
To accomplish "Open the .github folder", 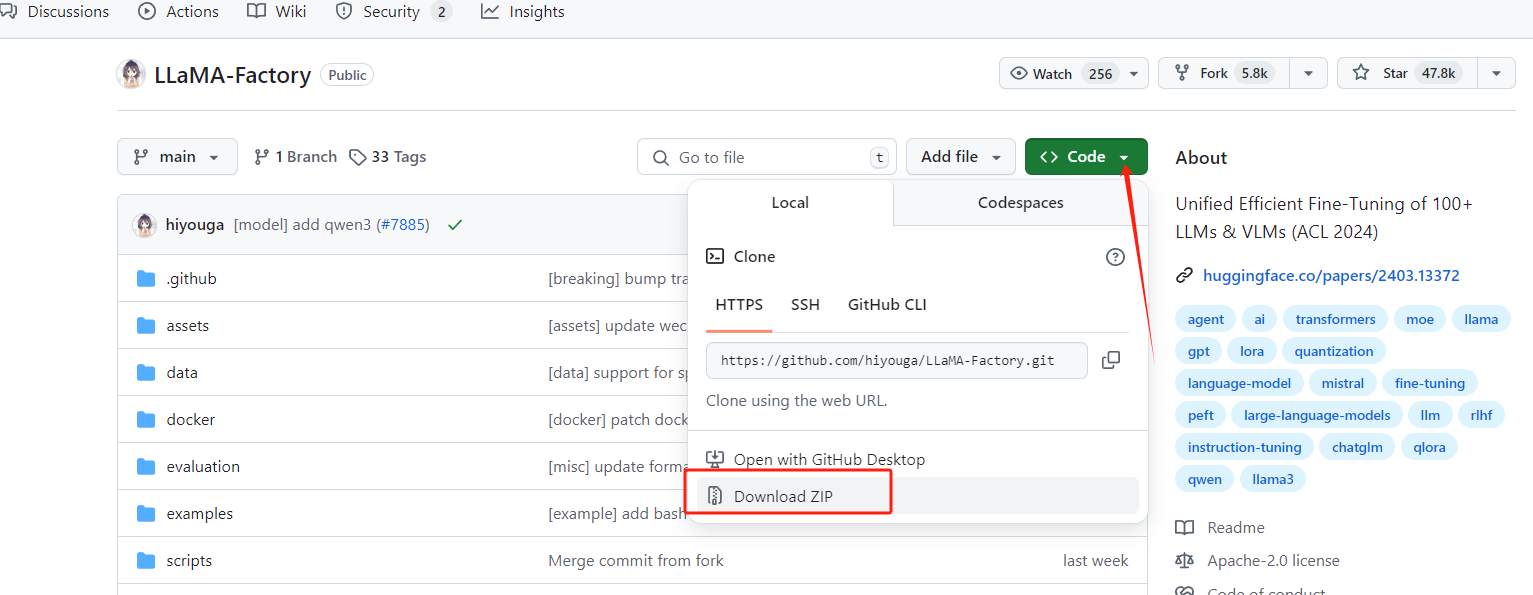I will (x=191, y=279).
